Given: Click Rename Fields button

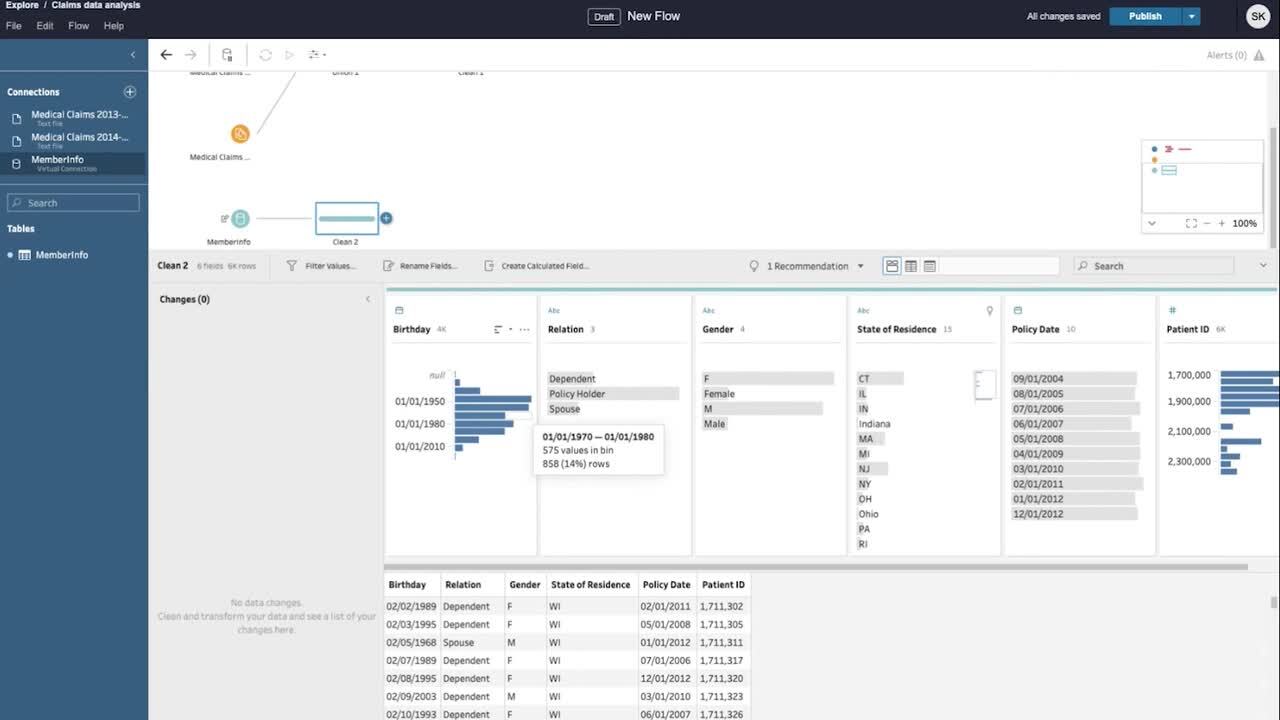Looking at the screenshot, I should [420, 266].
